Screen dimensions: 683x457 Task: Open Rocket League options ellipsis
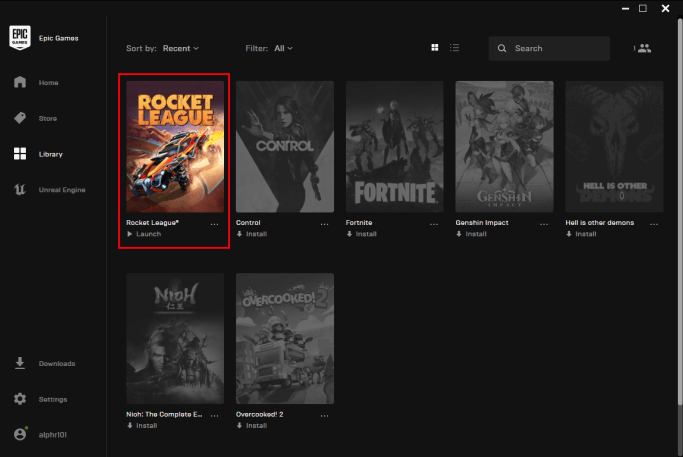214,224
